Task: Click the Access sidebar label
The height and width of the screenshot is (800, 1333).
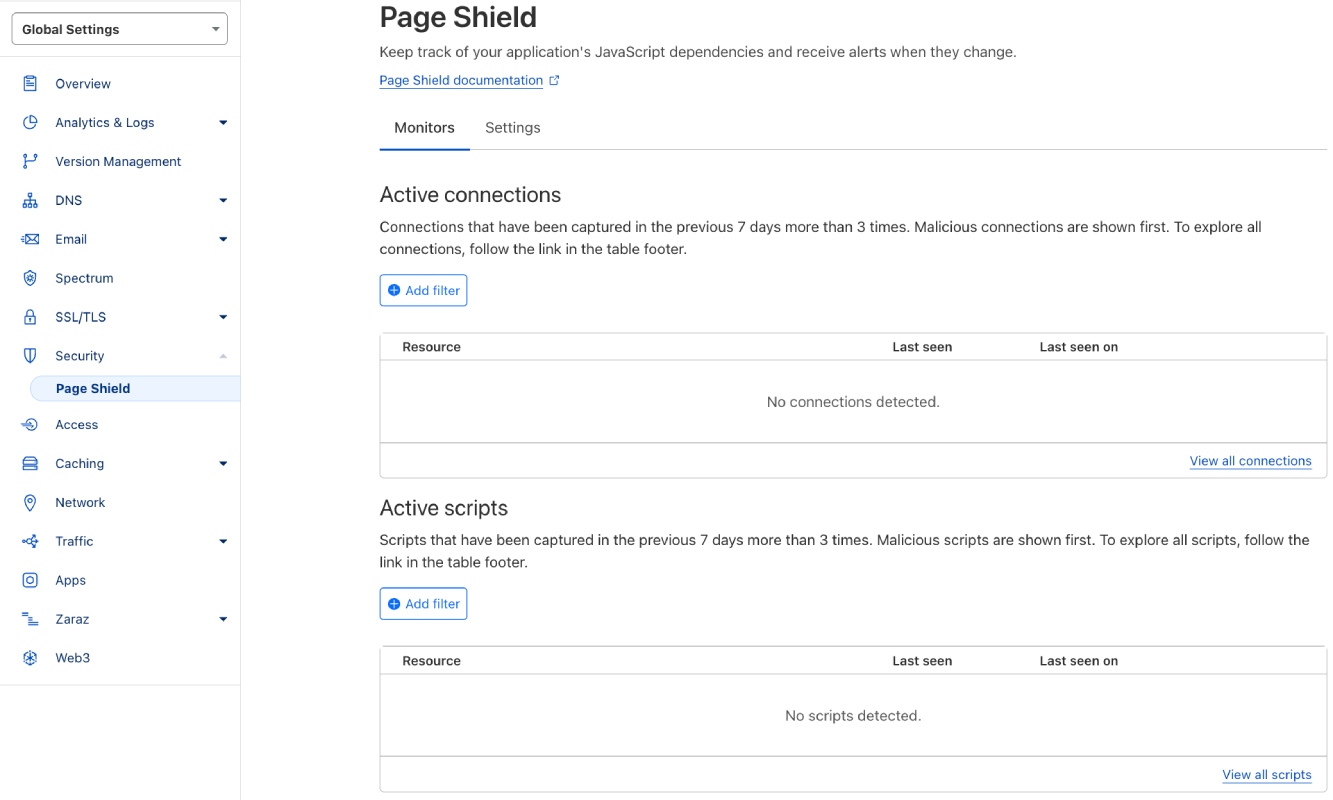Action: point(77,425)
